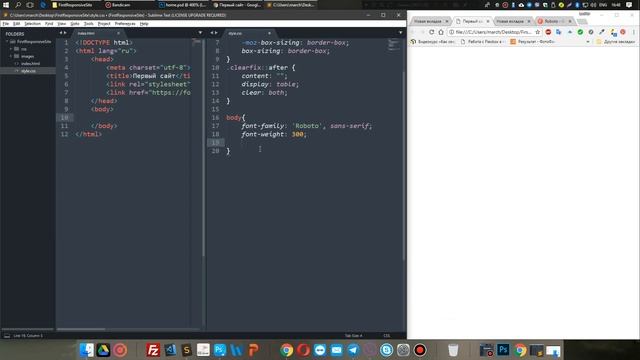Open the Selection menu

[32, 24]
